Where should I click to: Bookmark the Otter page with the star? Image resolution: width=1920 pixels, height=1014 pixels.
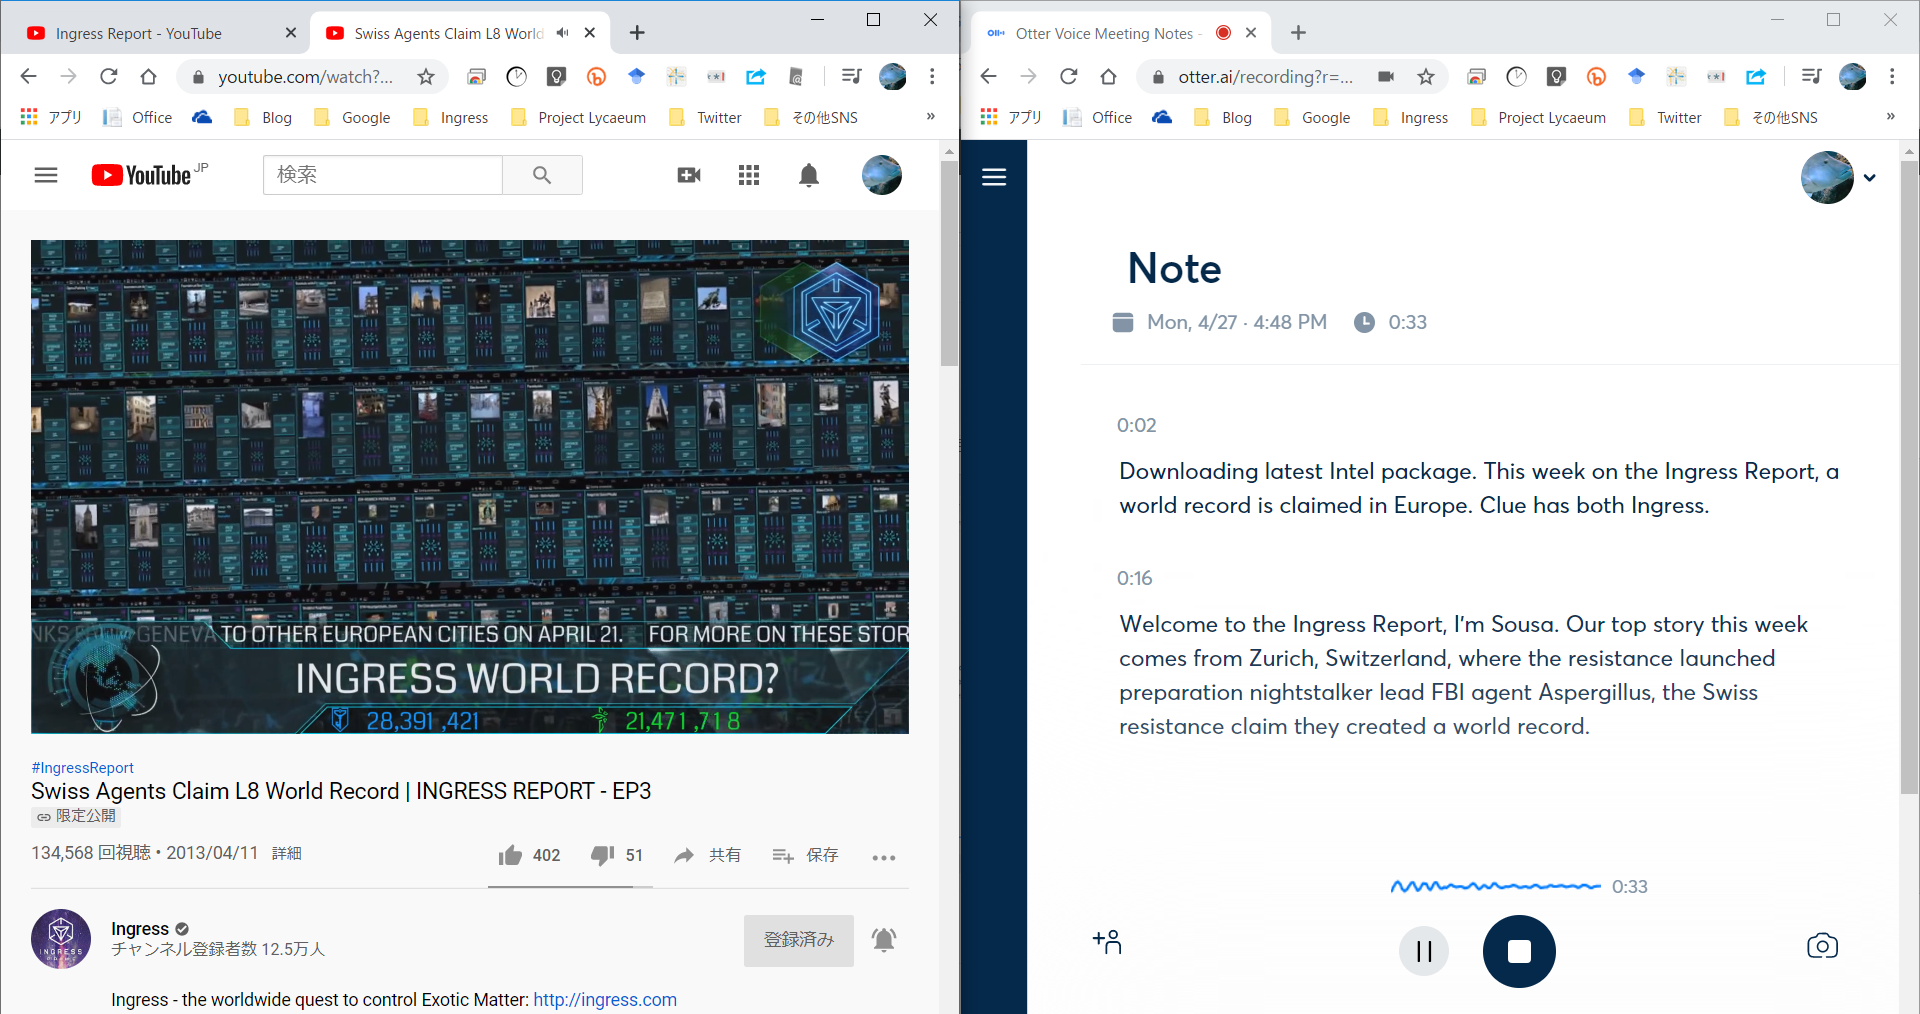pos(1426,76)
